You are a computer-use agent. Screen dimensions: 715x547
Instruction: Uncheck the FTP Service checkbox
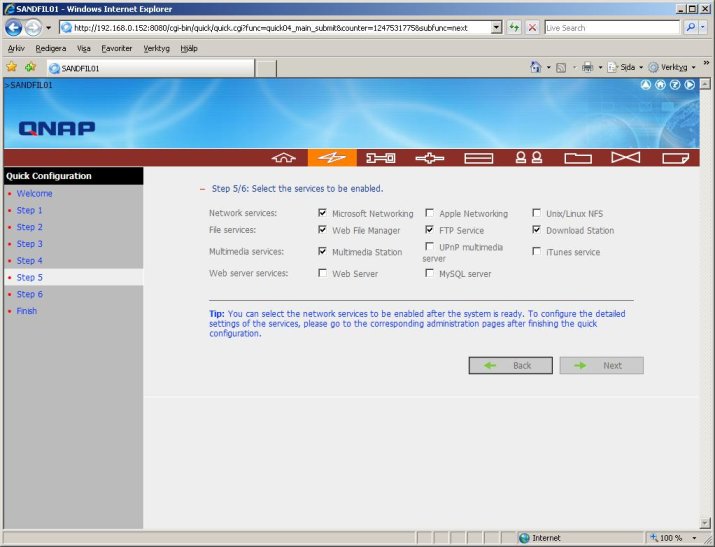click(430, 230)
